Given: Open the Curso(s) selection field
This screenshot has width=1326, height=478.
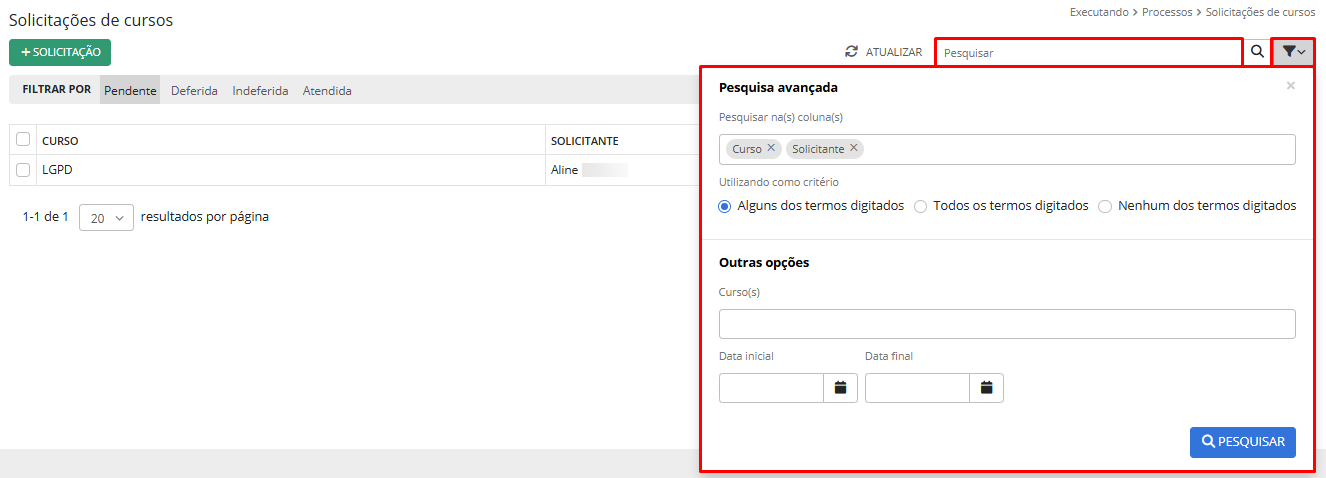Looking at the screenshot, I should point(1006,324).
